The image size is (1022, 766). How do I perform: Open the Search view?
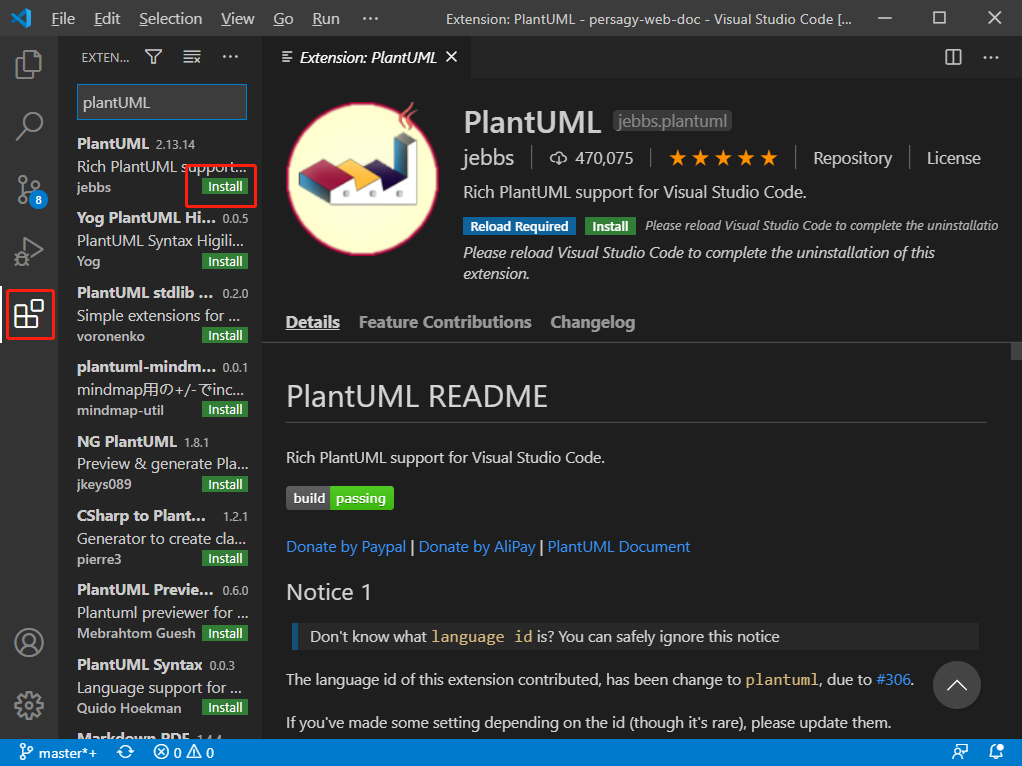click(x=28, y=126)
